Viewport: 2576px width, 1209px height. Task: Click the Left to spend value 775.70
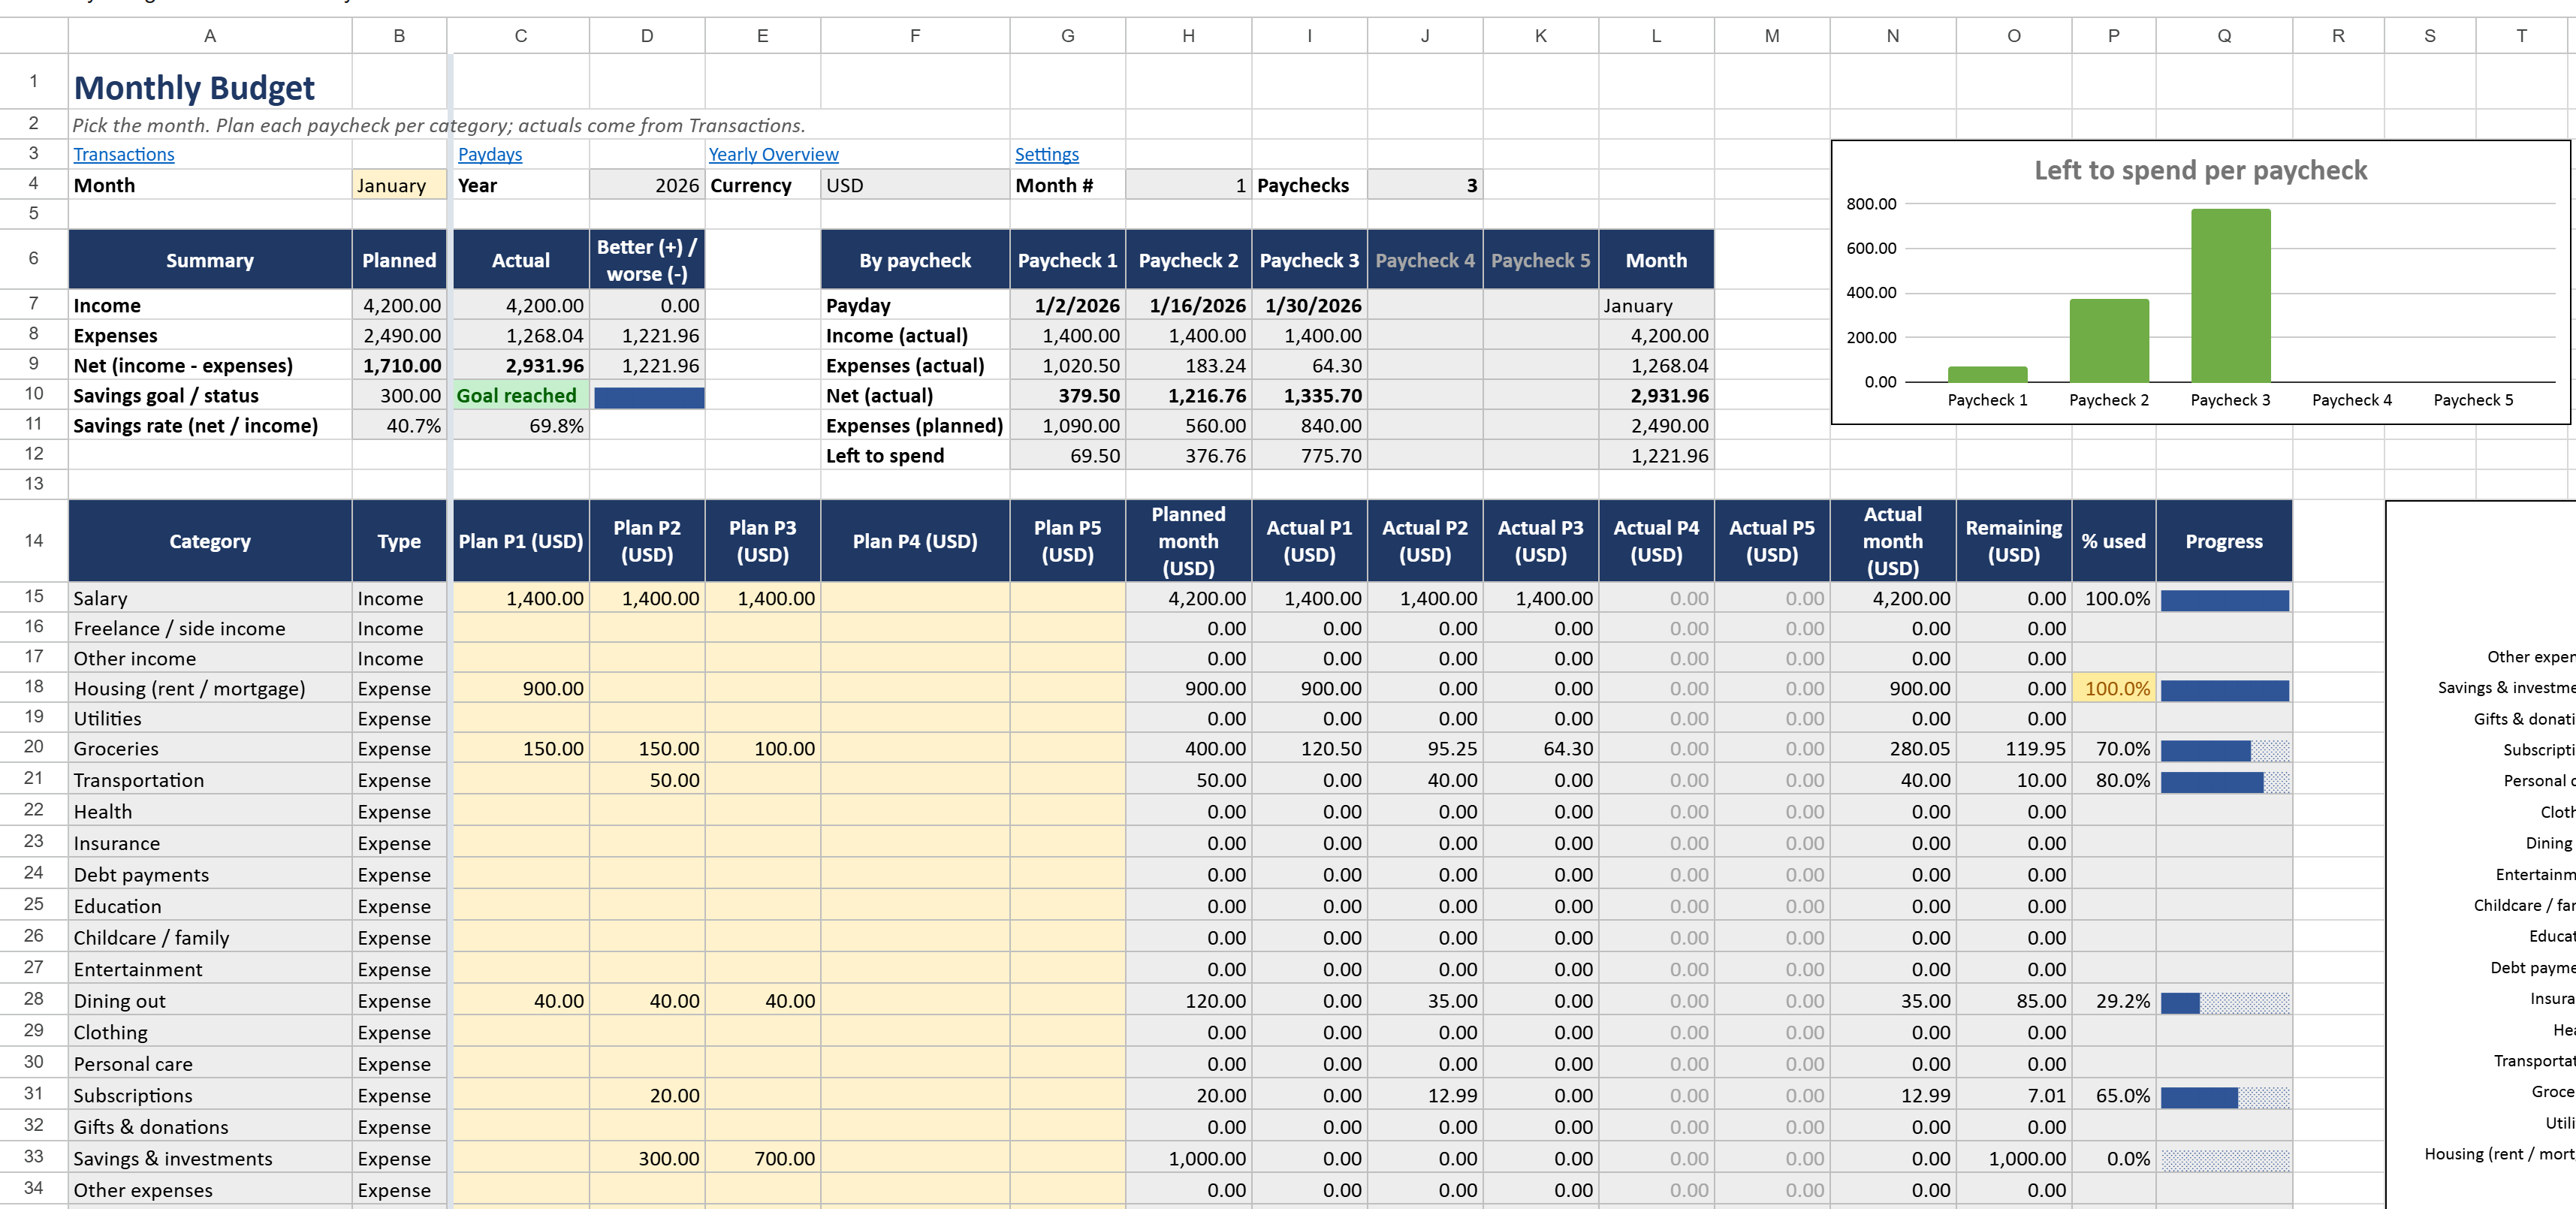click(x=1310, y=456)
